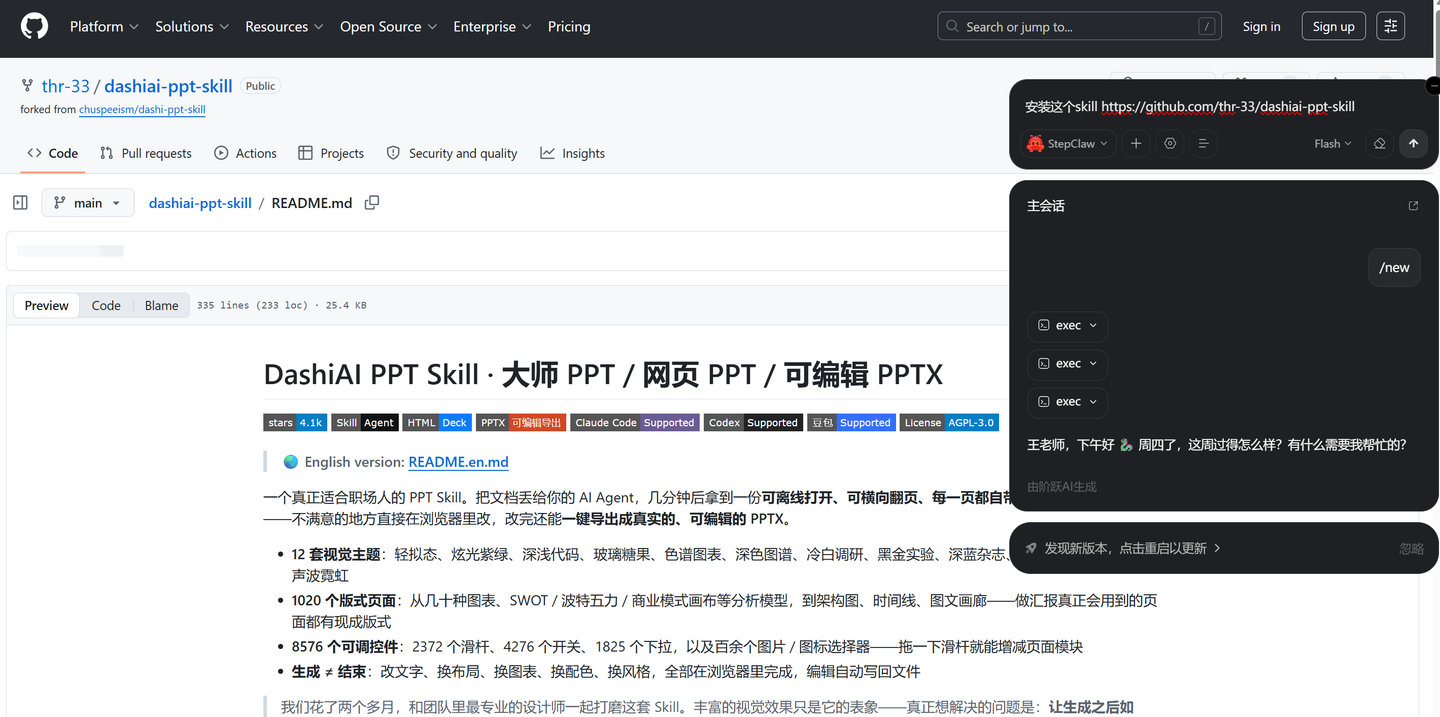Click the eraser clear icon
The image size is (1440, 717).
click(x=1380, y=144)
